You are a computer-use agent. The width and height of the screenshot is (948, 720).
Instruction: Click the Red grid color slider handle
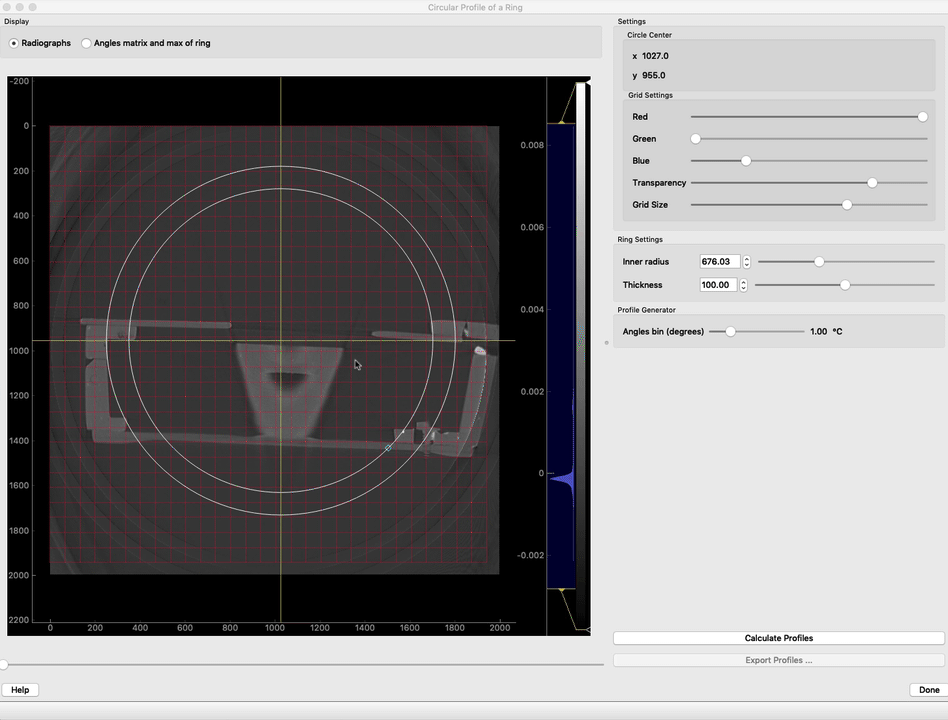(x=922, y=117)
